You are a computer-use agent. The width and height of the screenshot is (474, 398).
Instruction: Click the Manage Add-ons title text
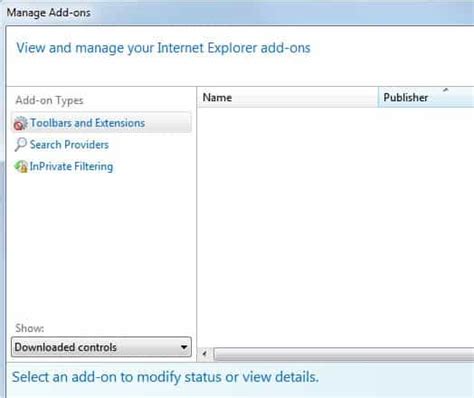49,13
